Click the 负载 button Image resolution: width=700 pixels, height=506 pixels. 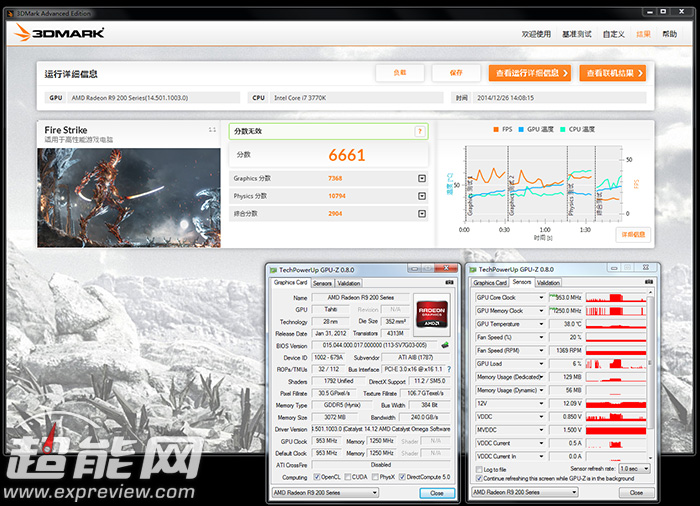(400, 73)
